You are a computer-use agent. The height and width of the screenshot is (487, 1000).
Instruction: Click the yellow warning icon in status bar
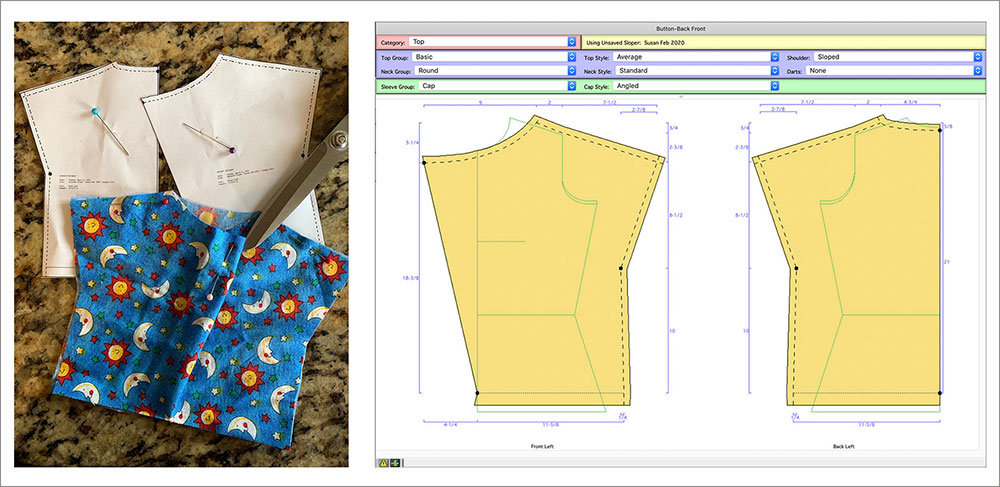(x=383, y=462)
